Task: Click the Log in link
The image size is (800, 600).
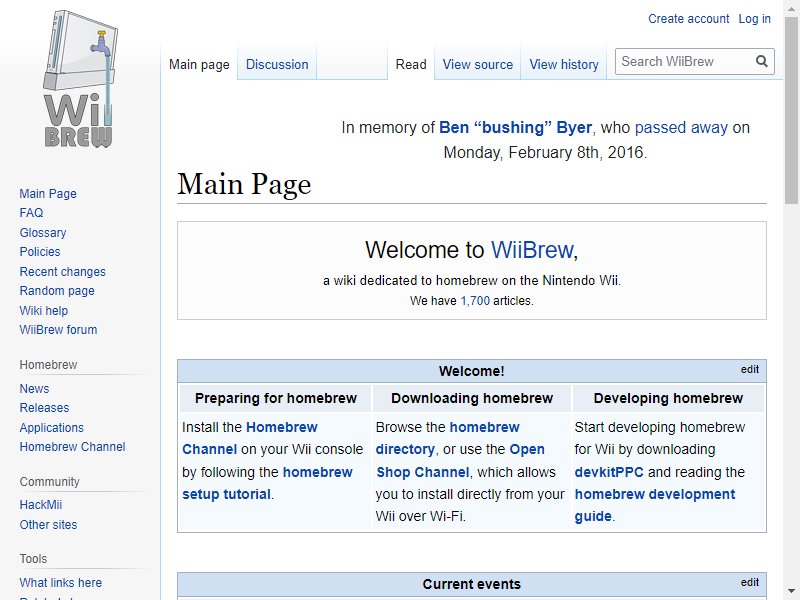Action: 755,19
